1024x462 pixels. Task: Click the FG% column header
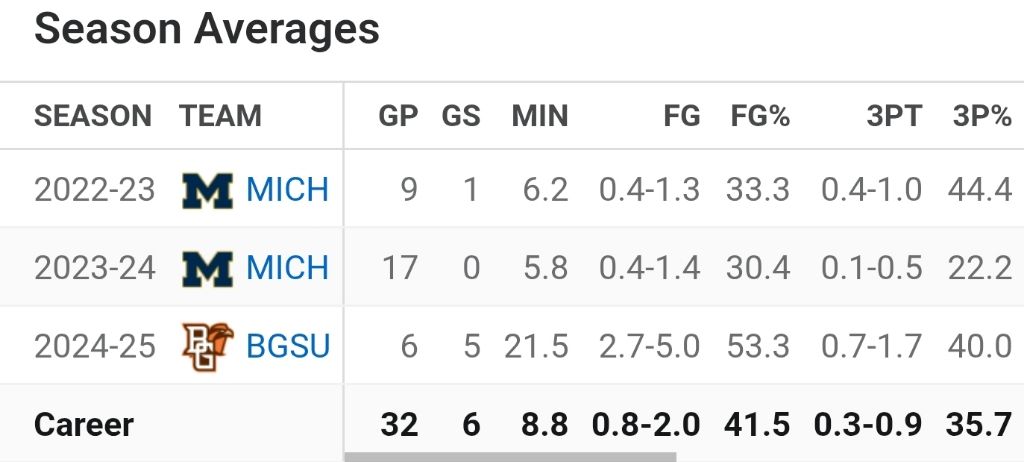click(760, 116)
